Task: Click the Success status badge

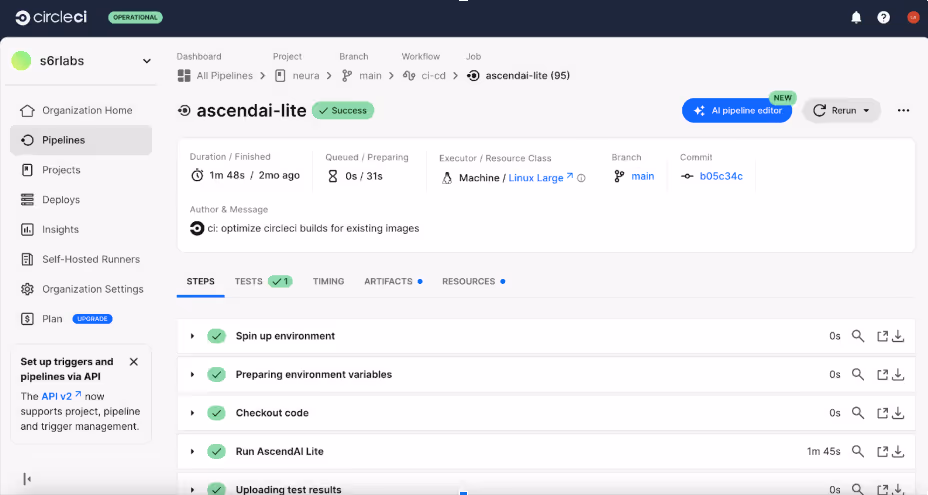Action: point(343,111)
